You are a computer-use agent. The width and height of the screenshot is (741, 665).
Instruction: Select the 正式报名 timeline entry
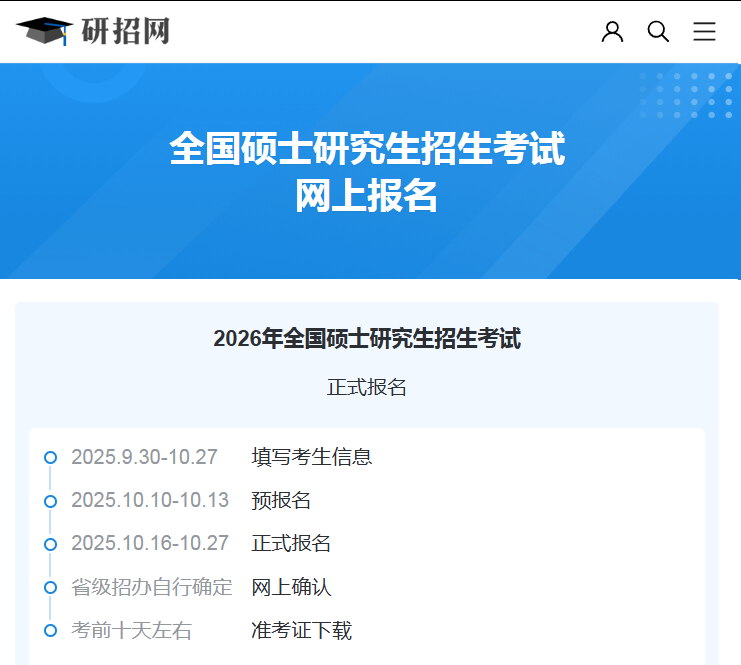[291, 543]
